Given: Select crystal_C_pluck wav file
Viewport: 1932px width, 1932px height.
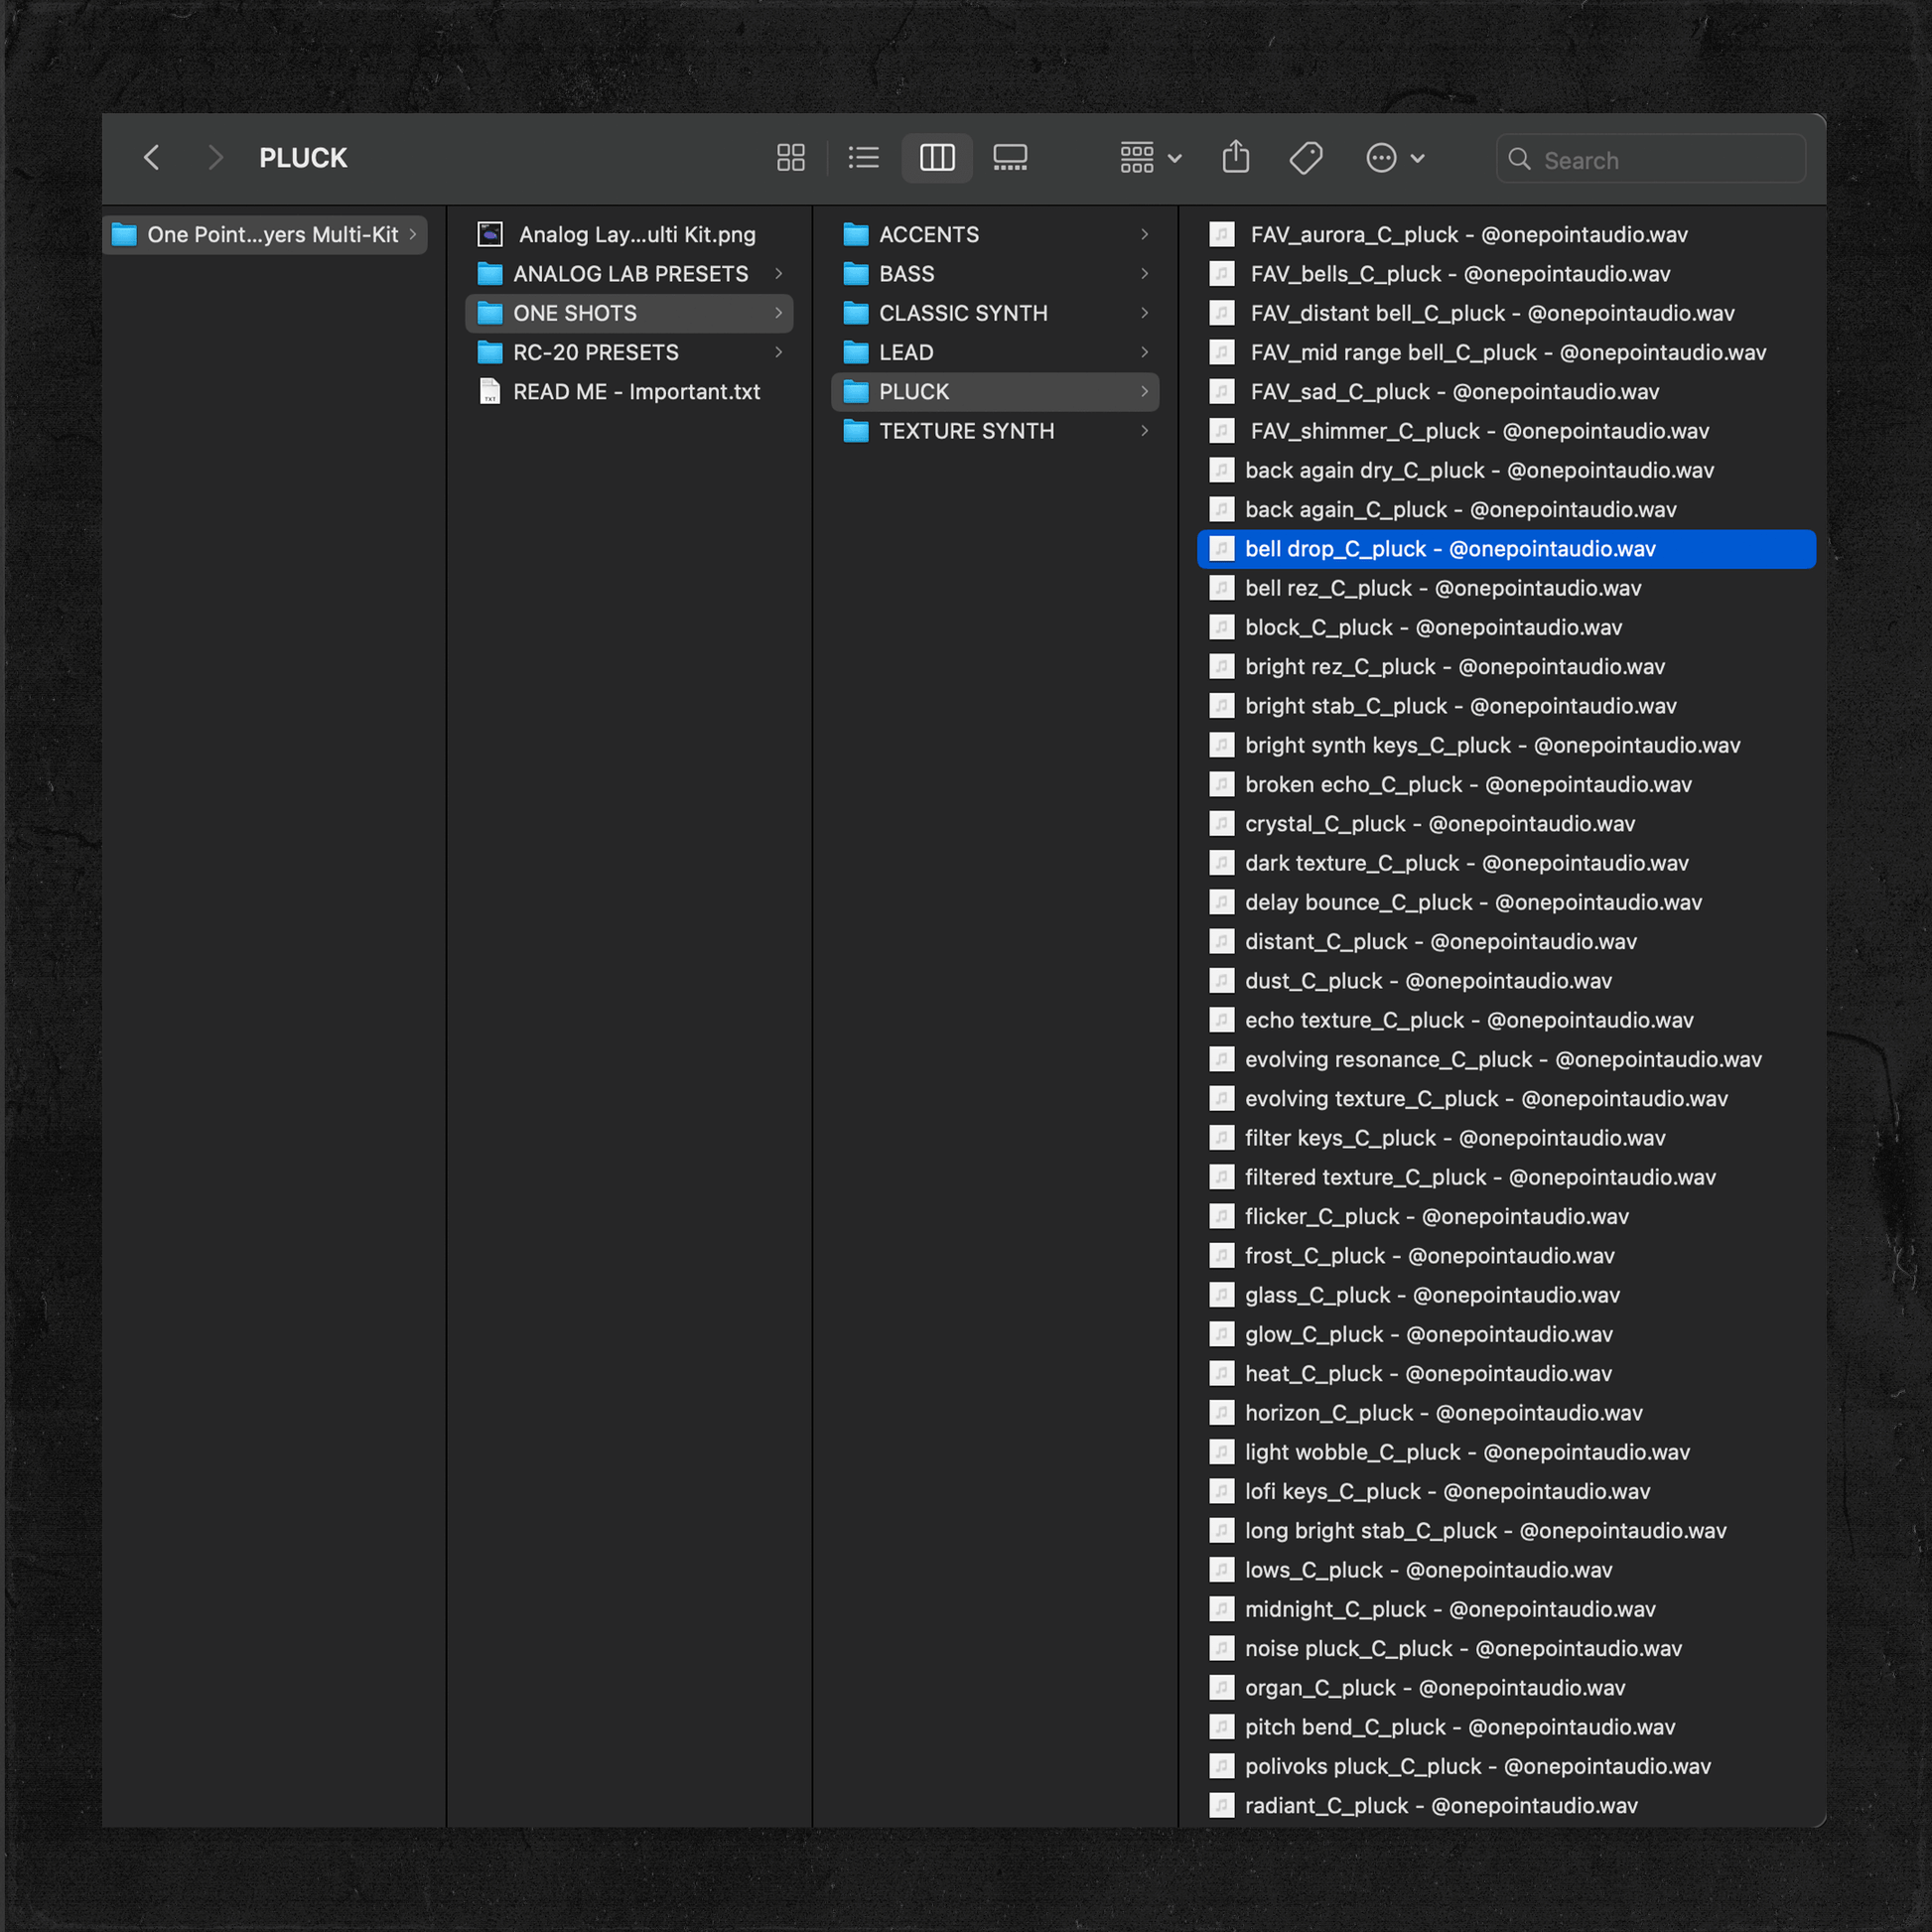Looking at the screenshot, I should click(1439, 824).
